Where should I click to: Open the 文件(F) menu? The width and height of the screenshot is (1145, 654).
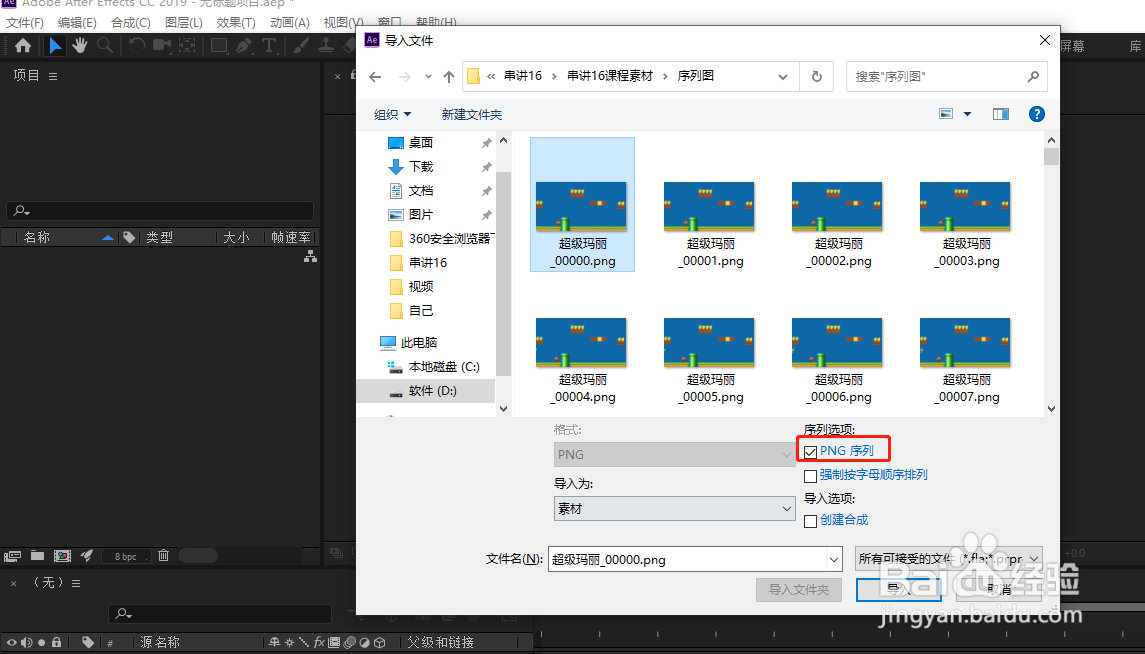25,23
